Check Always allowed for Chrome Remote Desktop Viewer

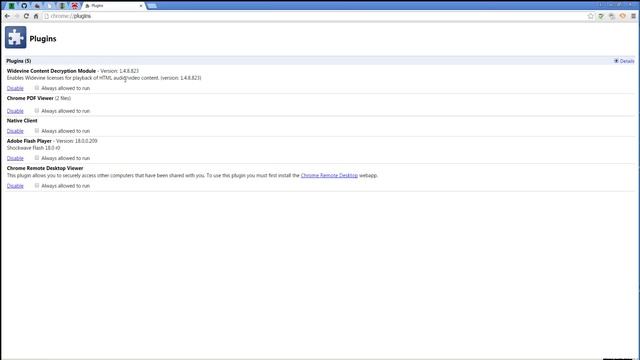37,186
